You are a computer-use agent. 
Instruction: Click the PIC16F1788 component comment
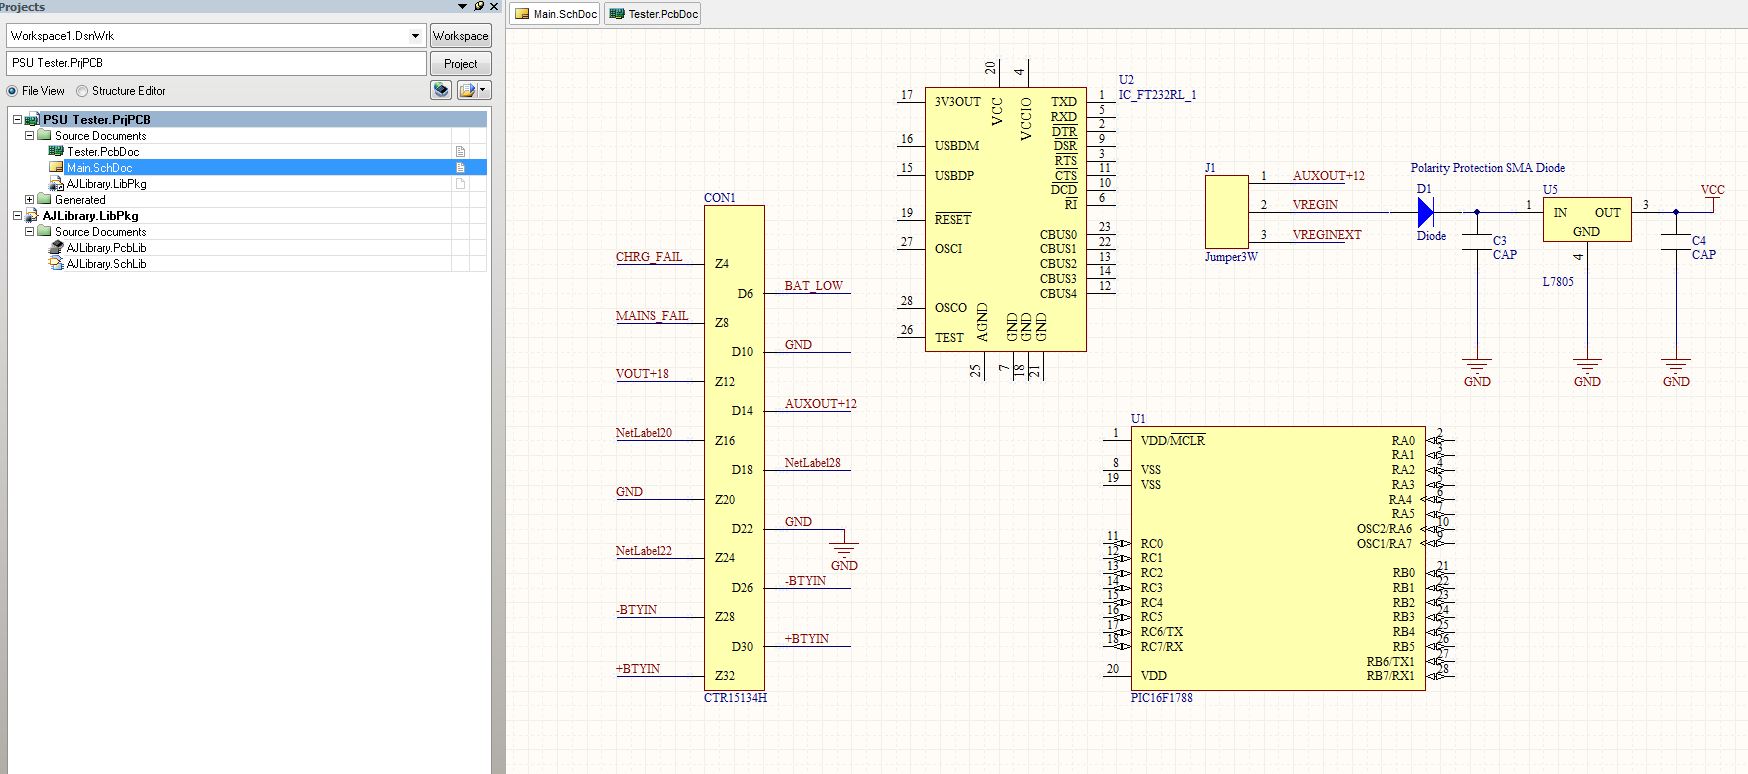(1162, 698)
